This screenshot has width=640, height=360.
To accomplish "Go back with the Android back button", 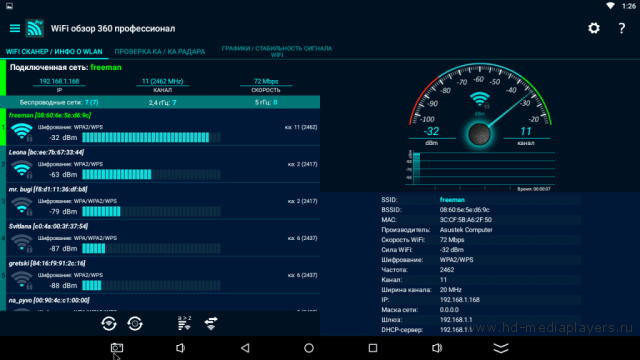I will [245, 348].
